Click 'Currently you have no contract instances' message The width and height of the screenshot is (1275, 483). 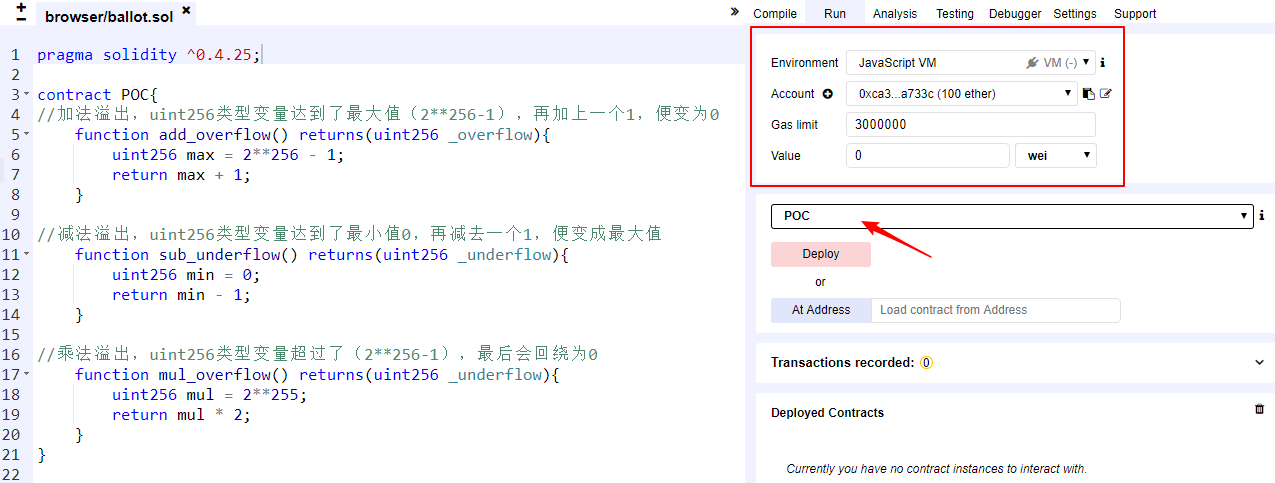[936, 469]
